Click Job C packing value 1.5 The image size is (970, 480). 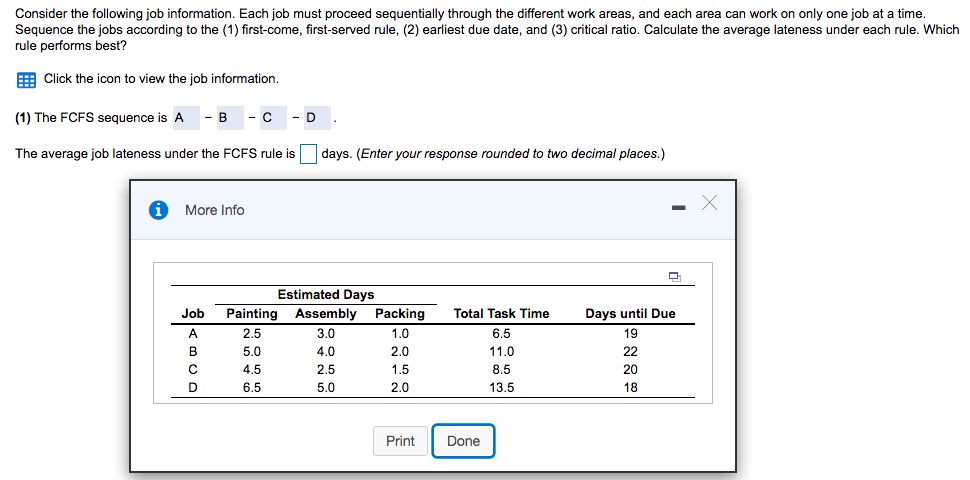(400, 370)
